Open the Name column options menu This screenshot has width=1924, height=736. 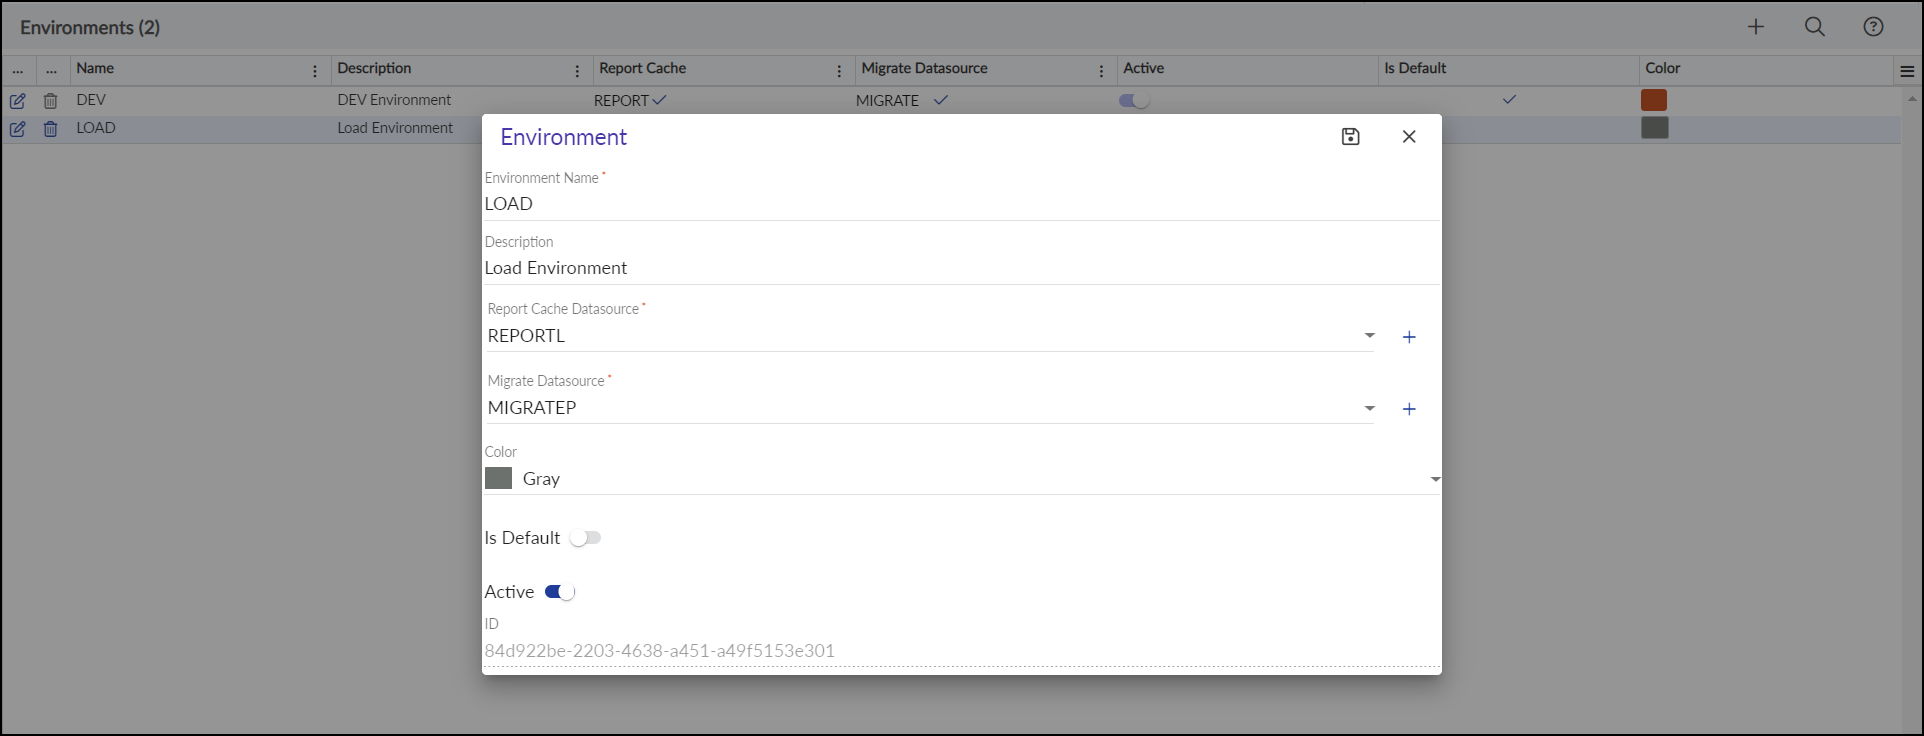315,71
